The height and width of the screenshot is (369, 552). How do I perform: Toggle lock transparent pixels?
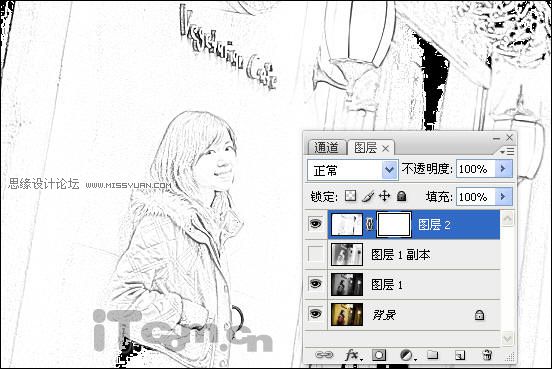(x=350, y=196)
